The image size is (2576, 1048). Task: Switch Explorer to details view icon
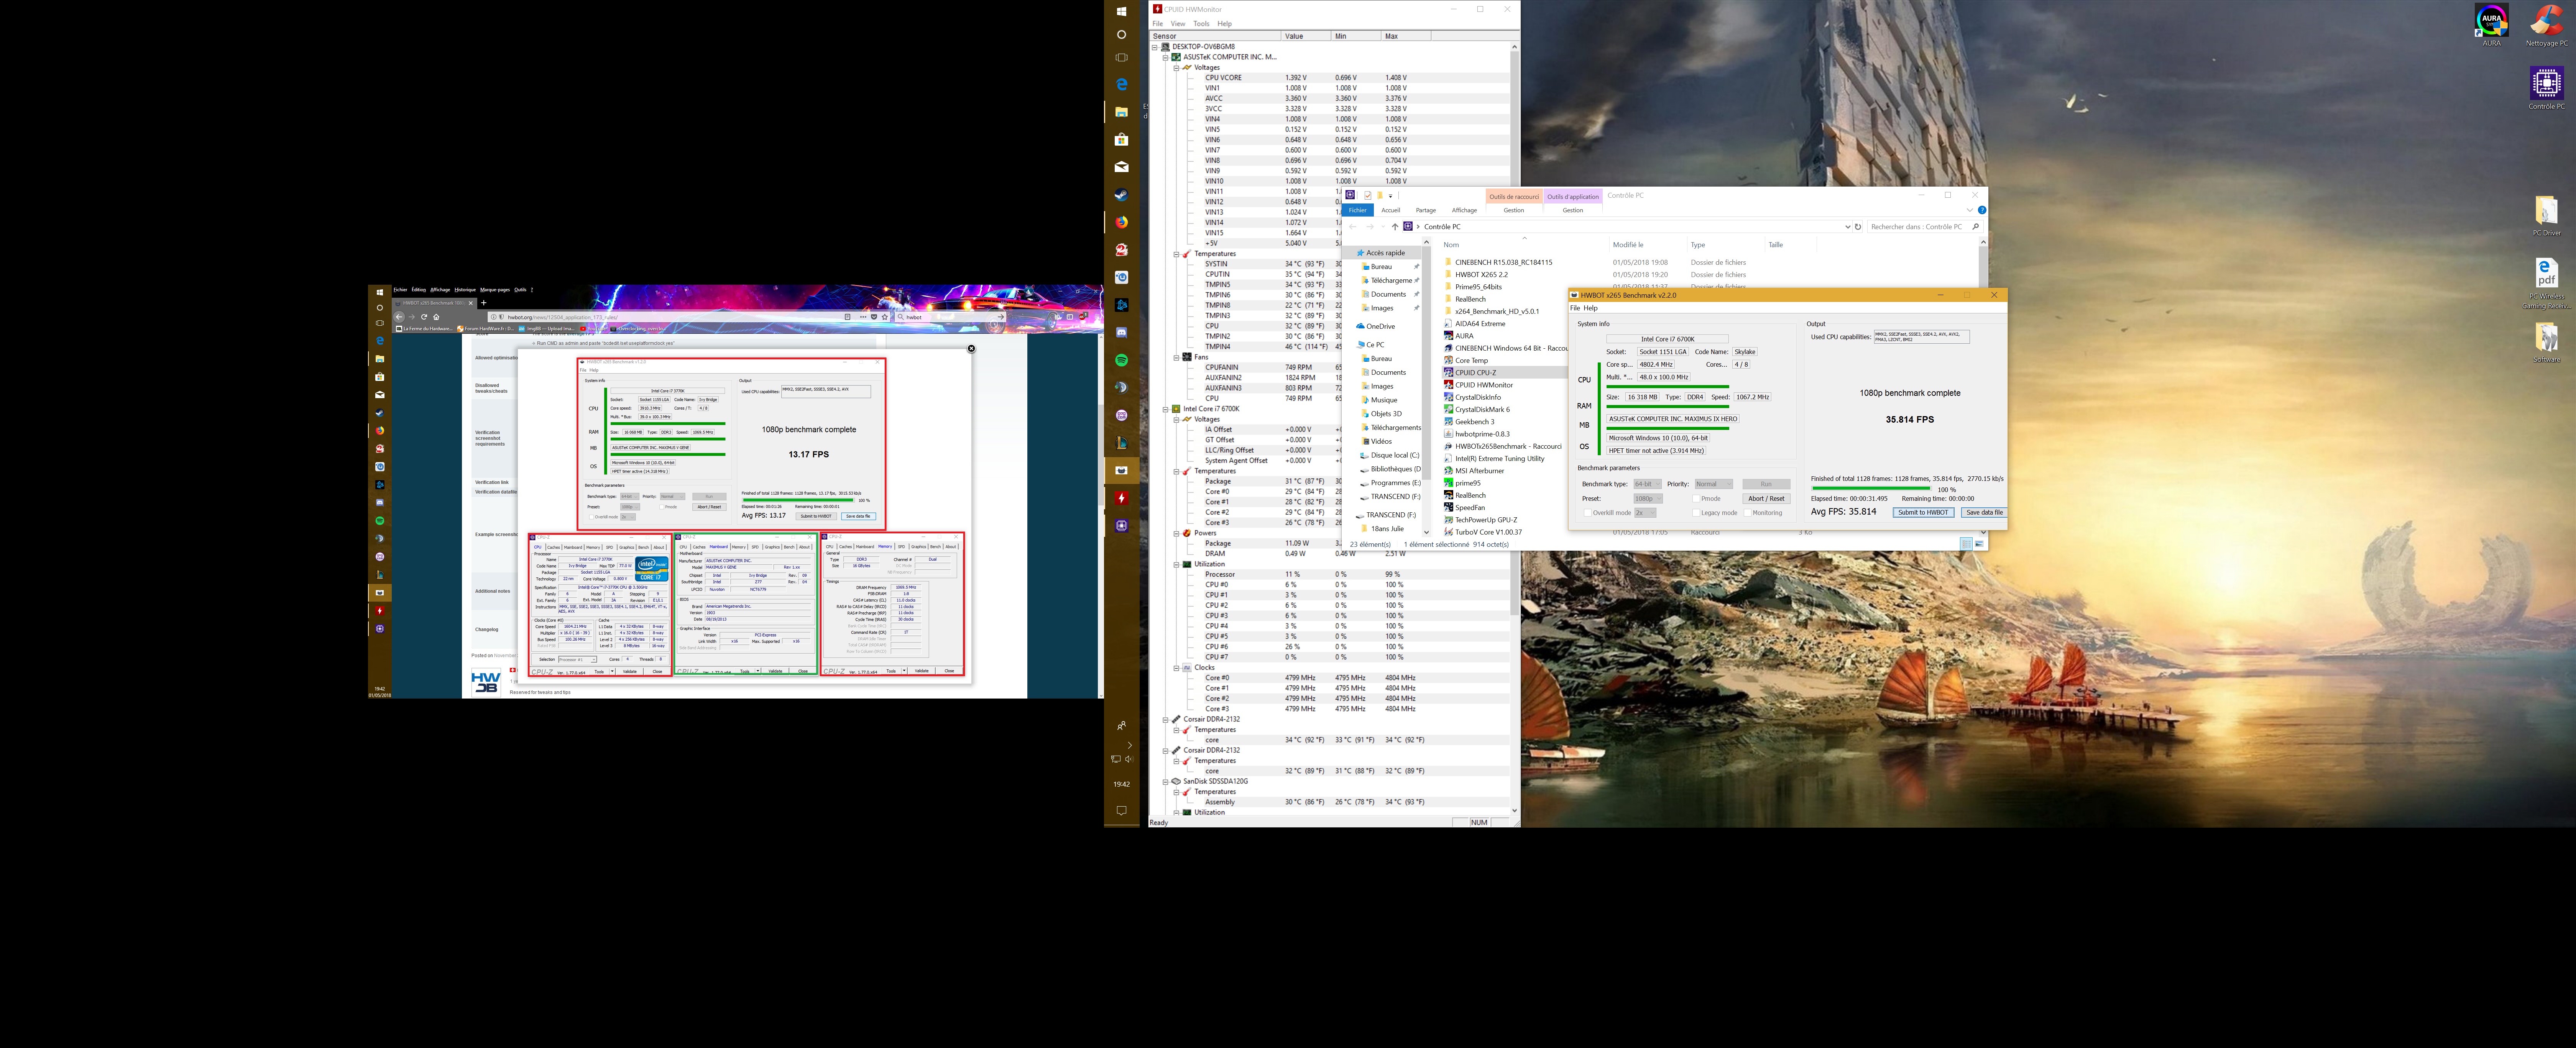(x=1966, y=544)
